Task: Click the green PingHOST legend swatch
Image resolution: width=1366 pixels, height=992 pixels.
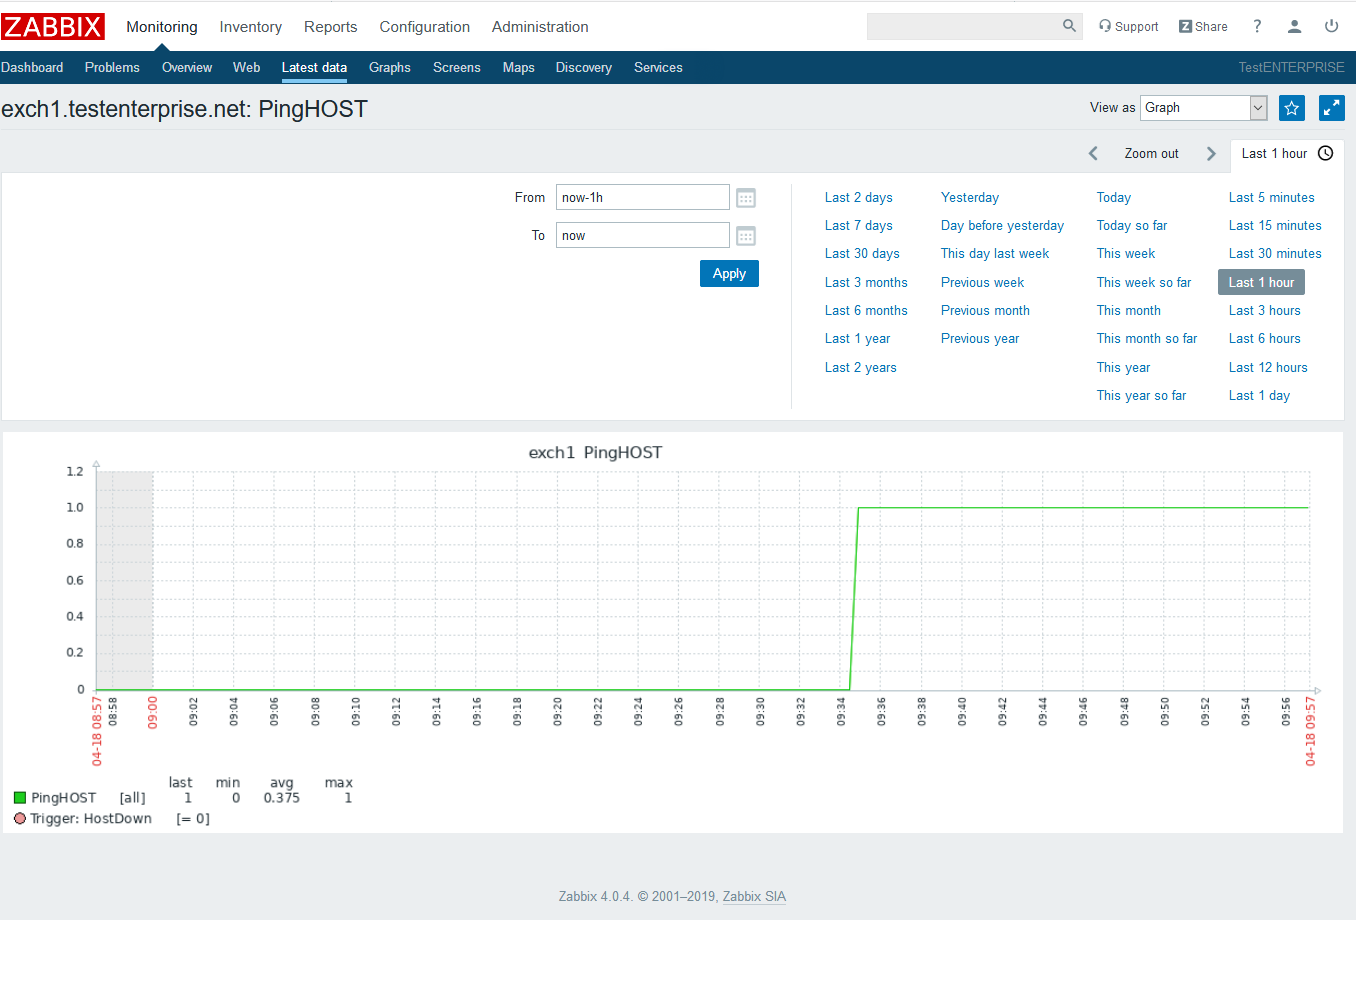Action: (x=20, y=798)
